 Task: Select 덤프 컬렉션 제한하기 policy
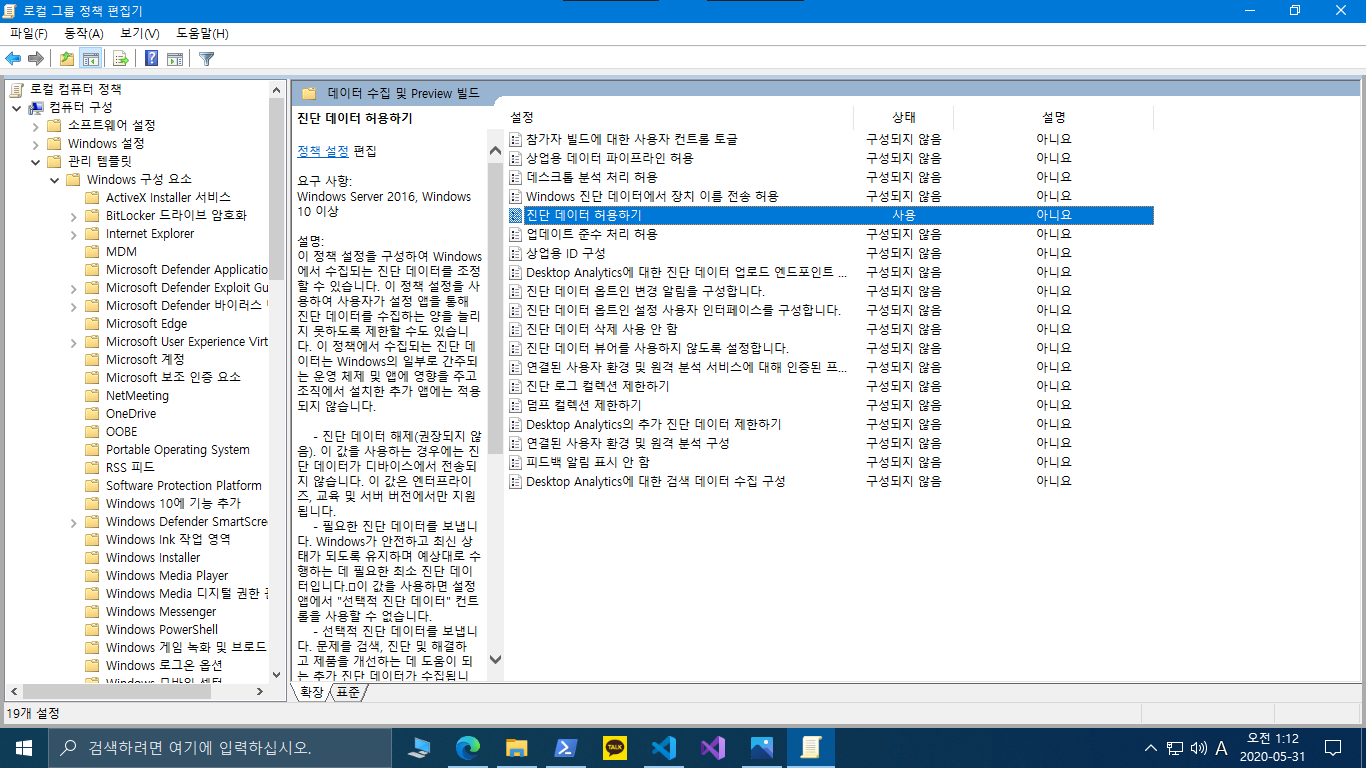click(583, 405)
